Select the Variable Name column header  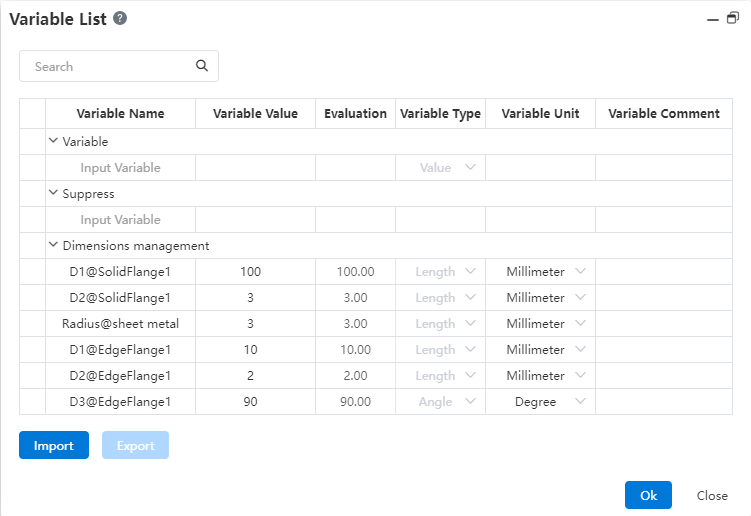point(120,114)
